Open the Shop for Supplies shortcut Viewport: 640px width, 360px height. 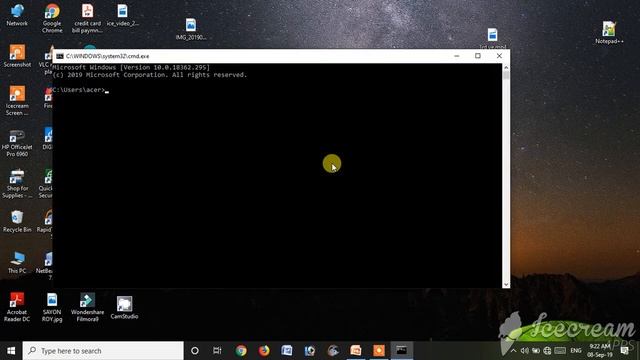(x=17, y=184)
